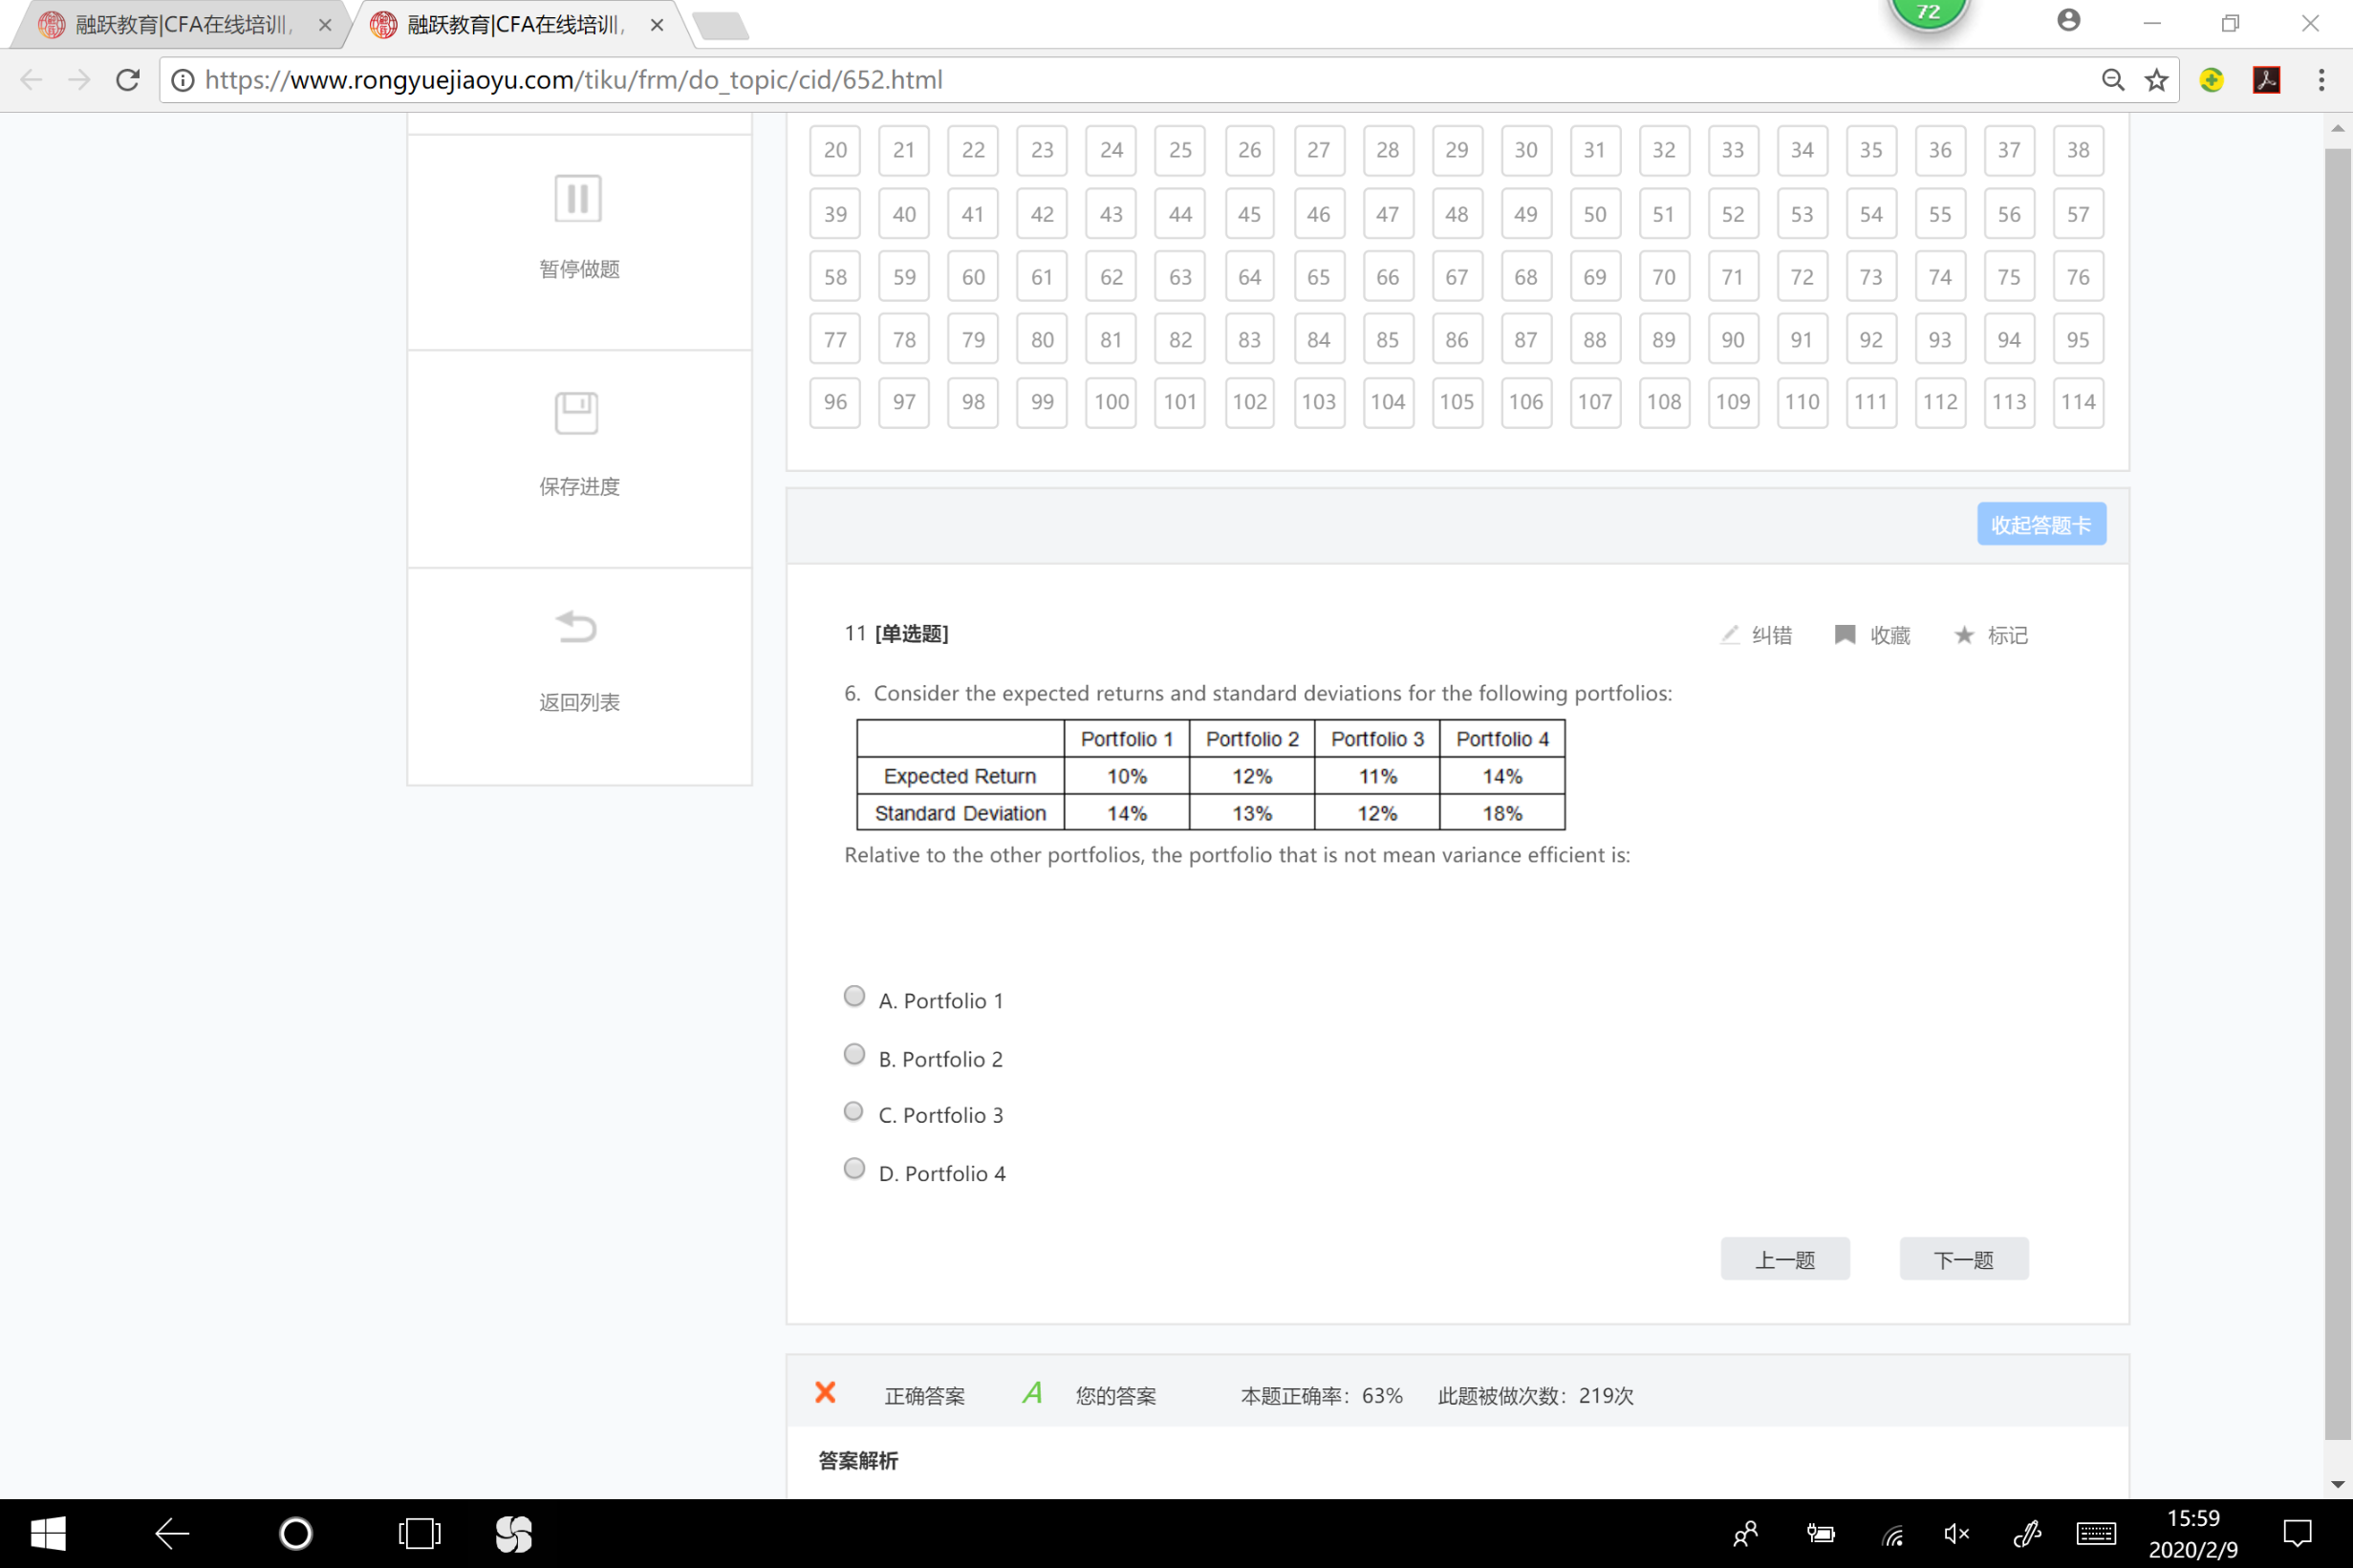Go to previous question with 上一题

(1784, 1259)
